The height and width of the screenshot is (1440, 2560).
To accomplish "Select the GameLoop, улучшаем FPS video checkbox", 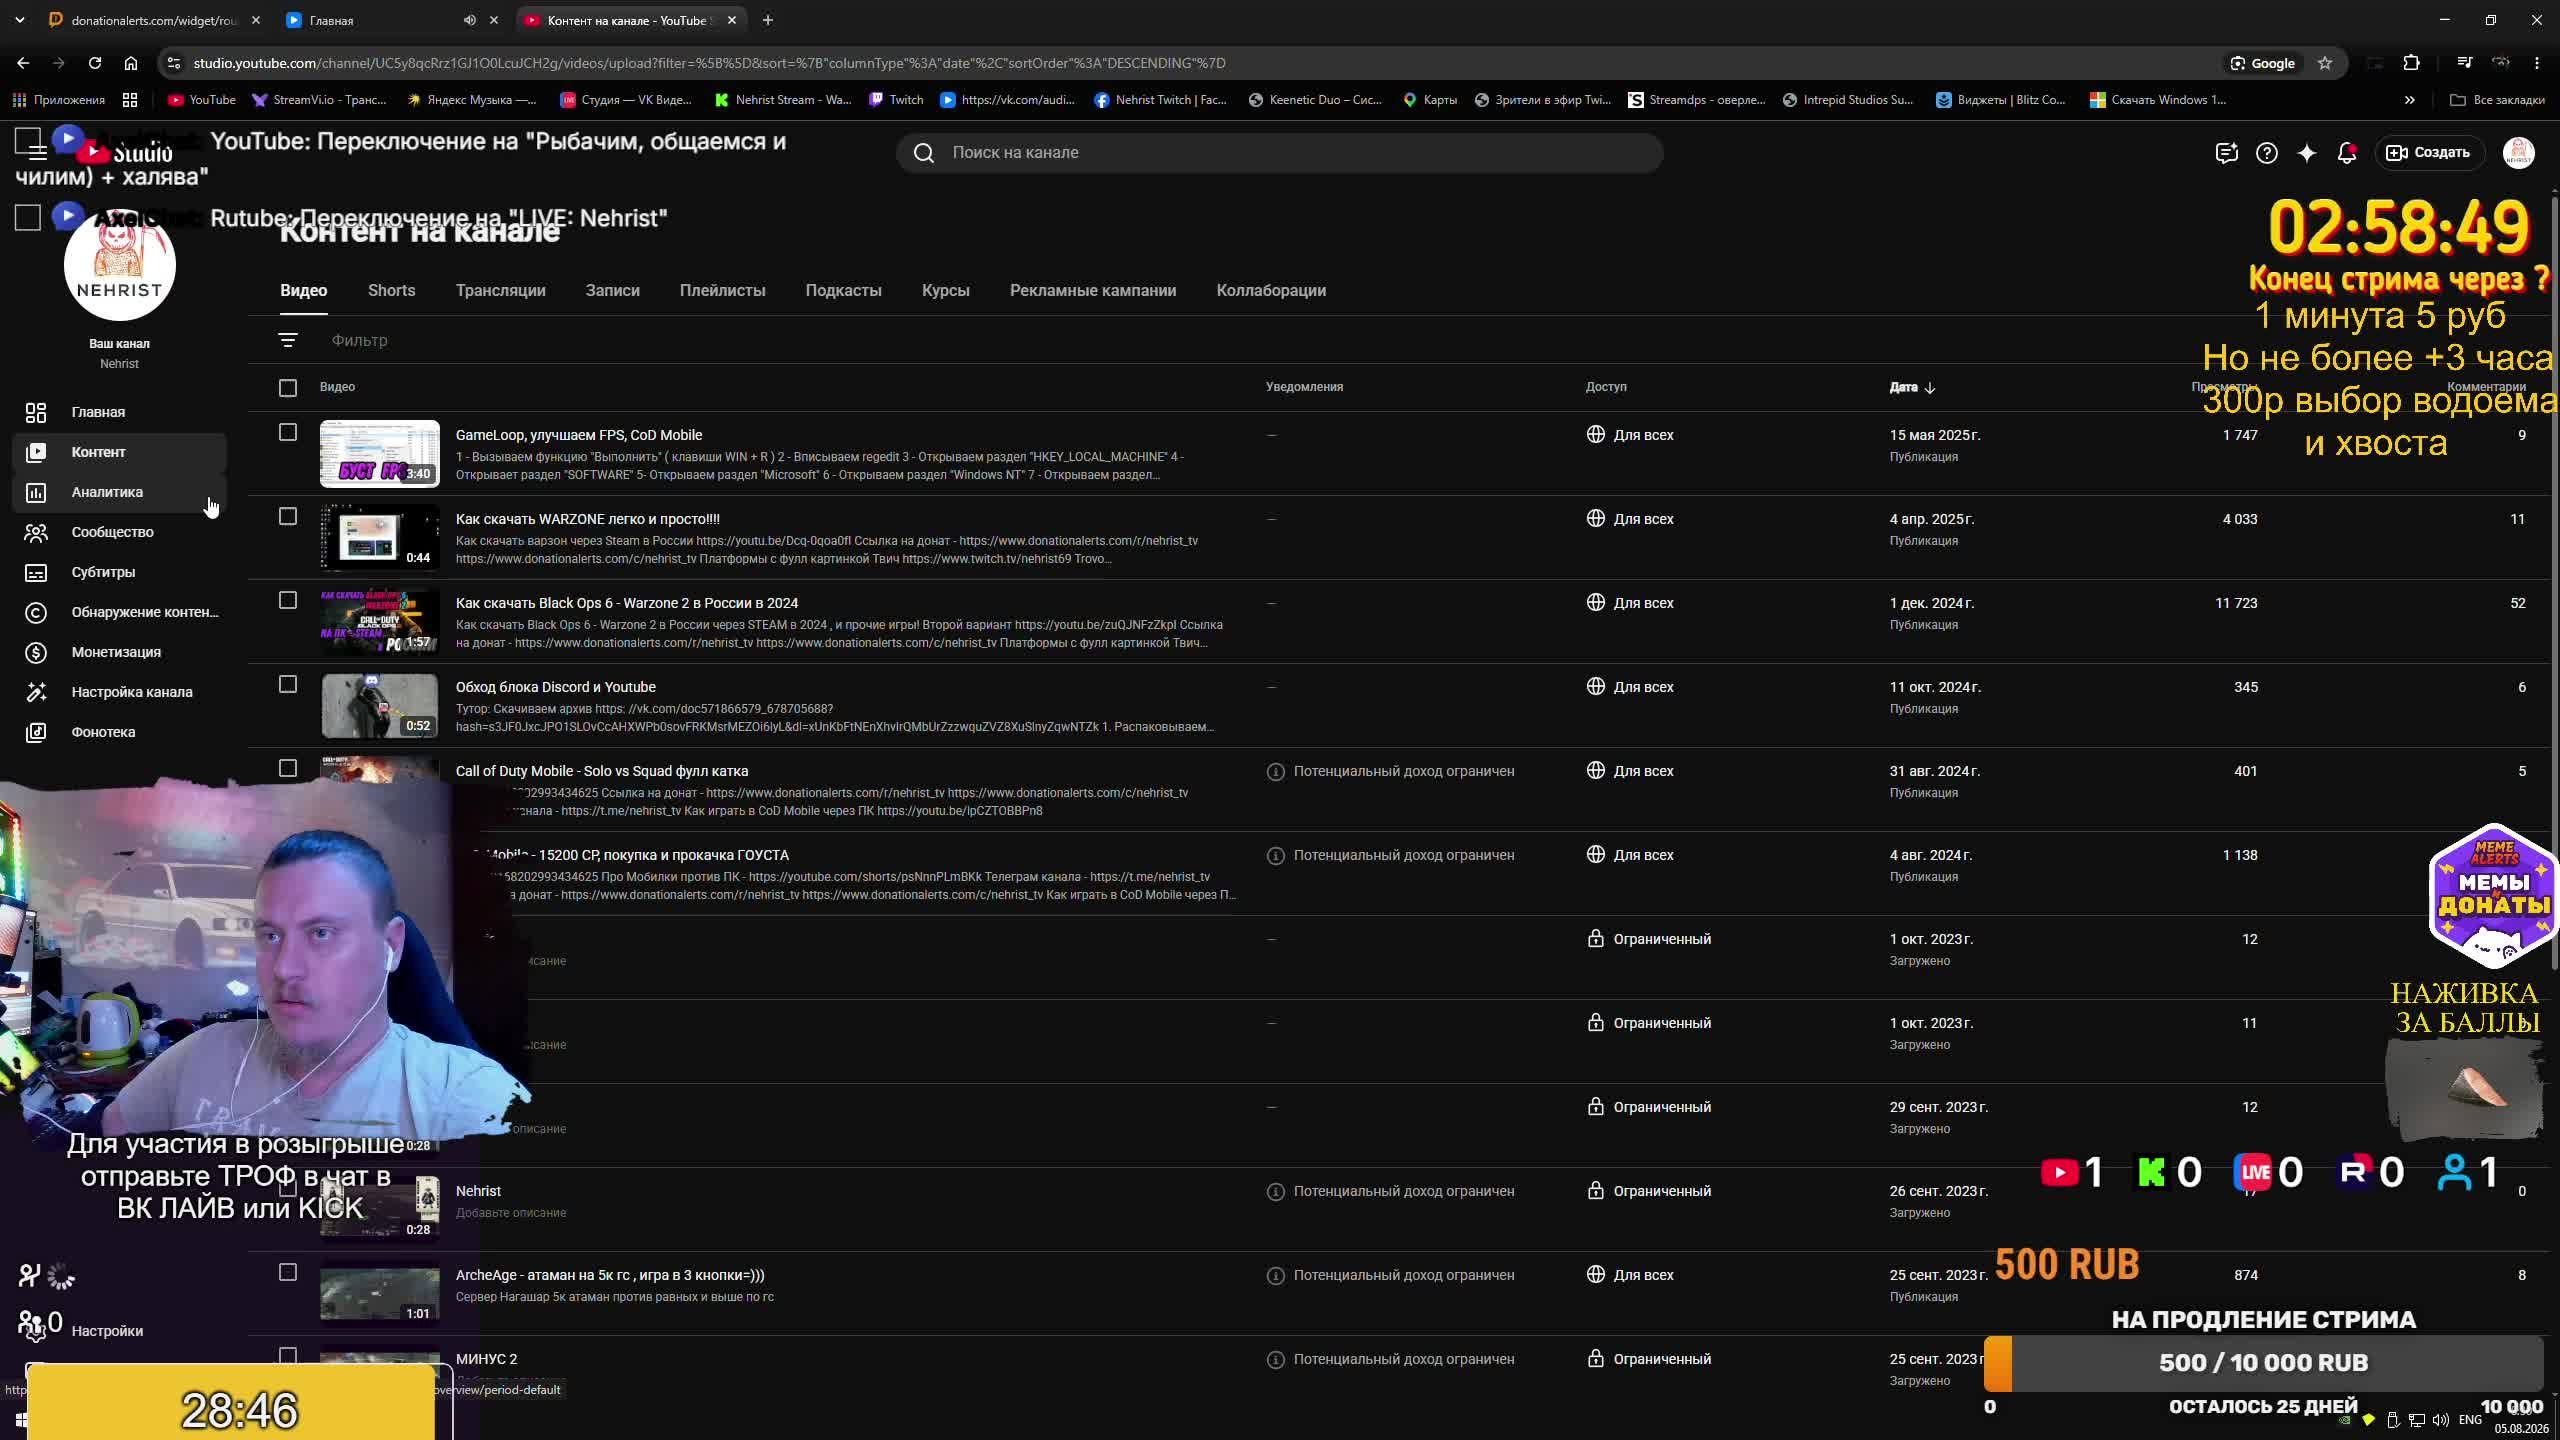I will [x=288, y=433].
